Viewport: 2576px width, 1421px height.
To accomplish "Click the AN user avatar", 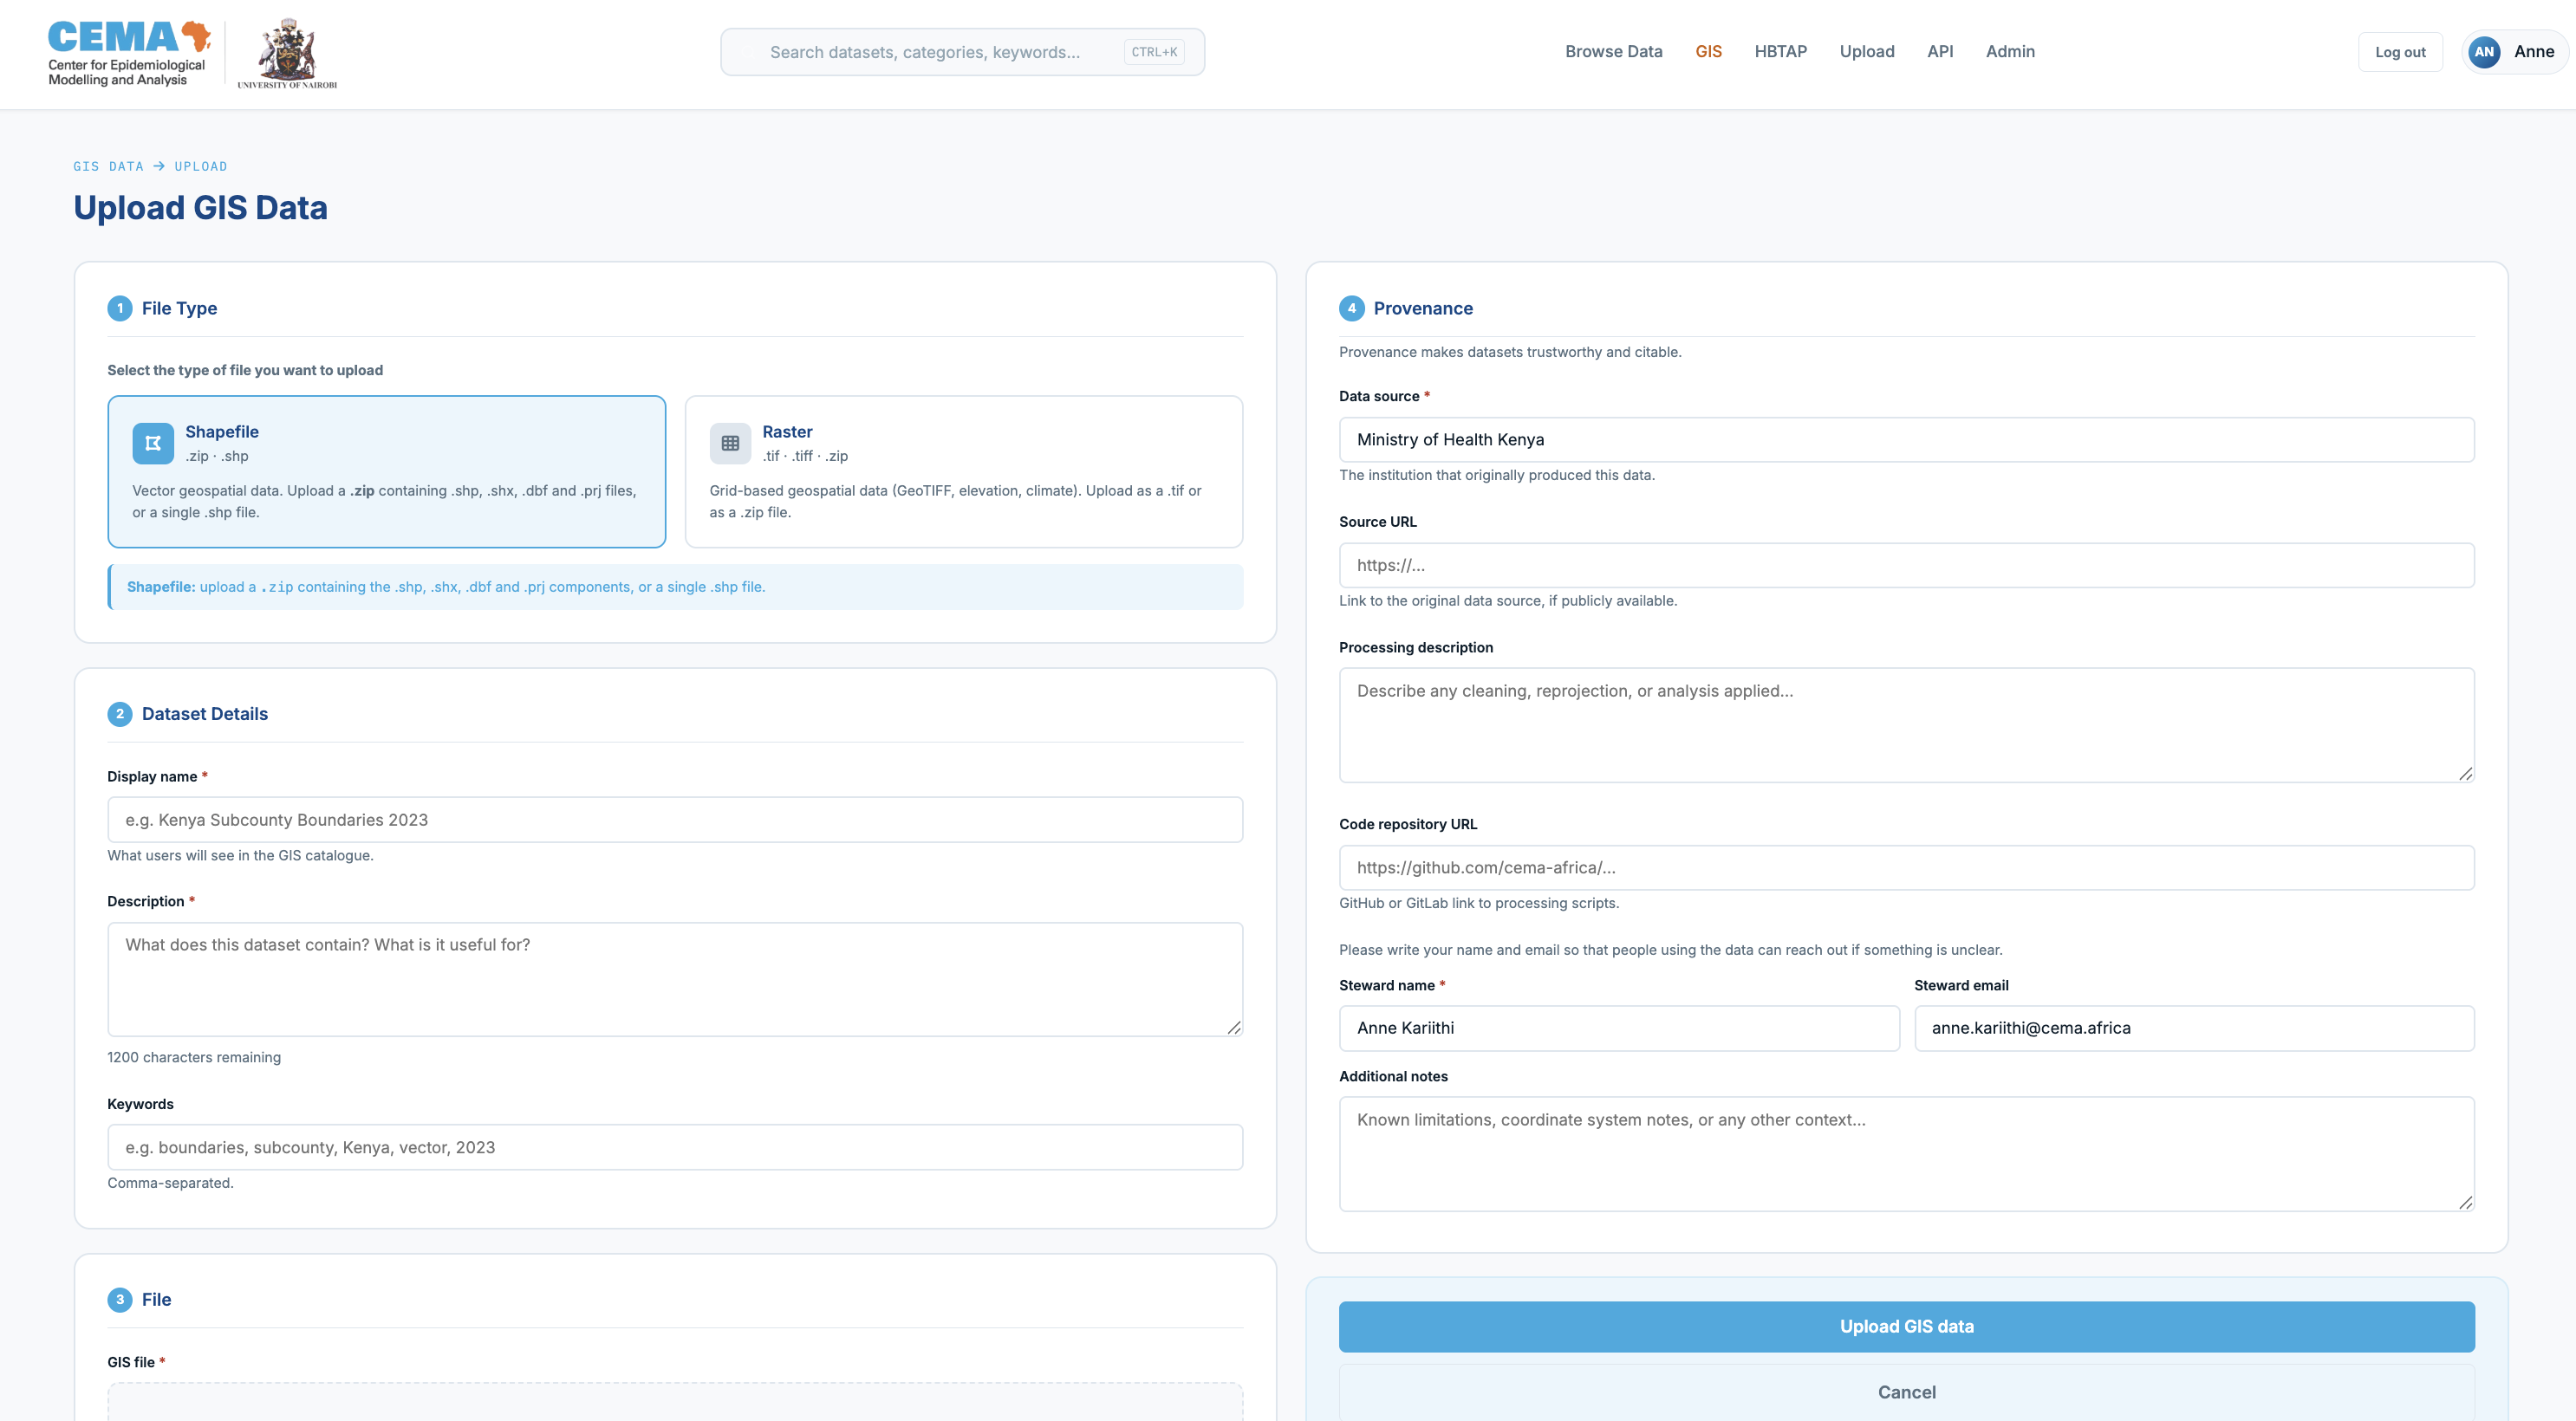I will coord(2484,52).
